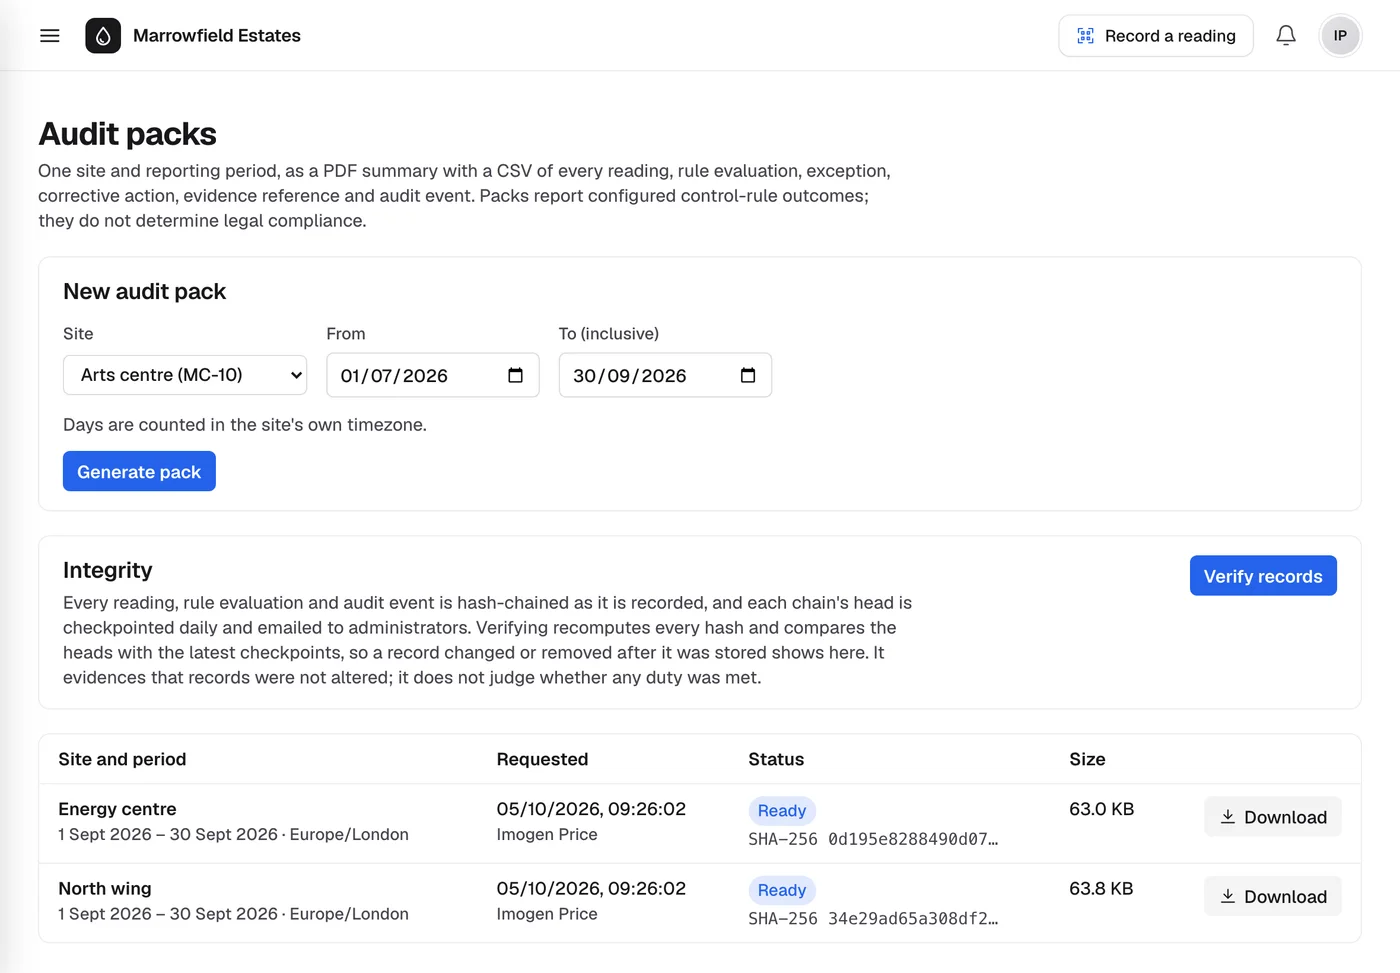
Task: Click the SHA-256 0d195e8288490d07 hash
Action: point(873,839)
